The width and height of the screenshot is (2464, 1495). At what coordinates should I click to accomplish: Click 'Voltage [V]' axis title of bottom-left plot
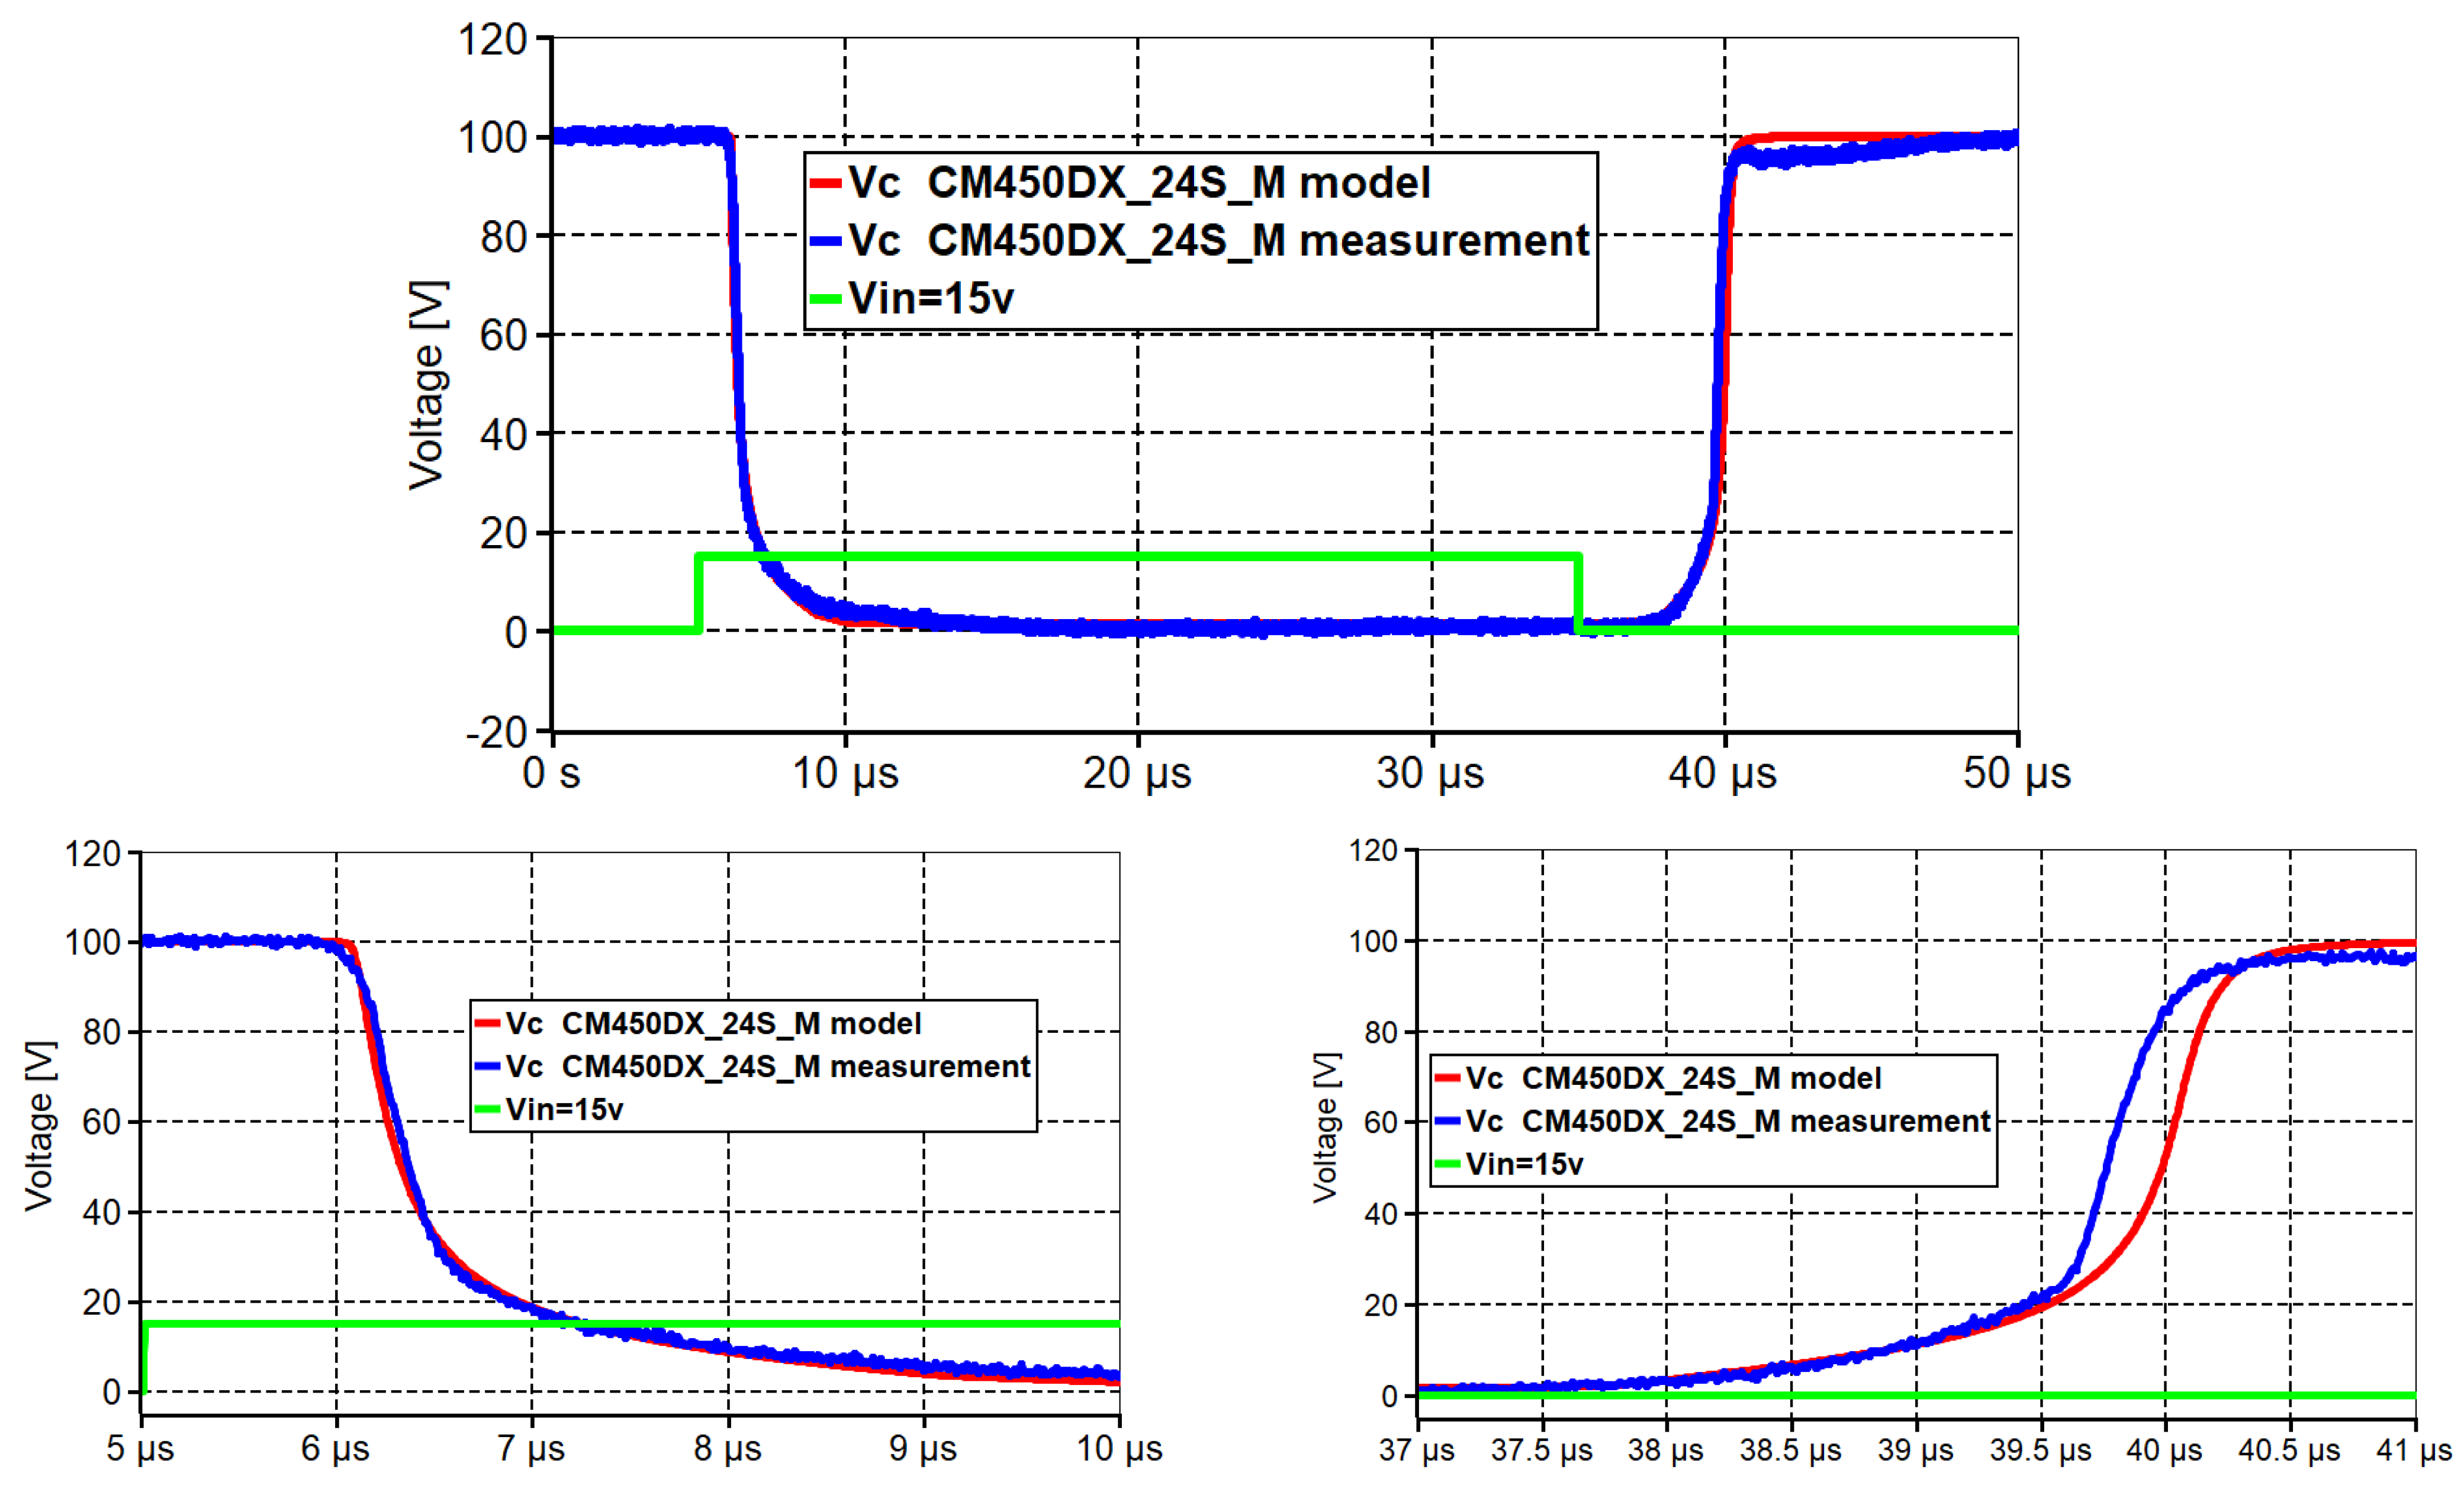click(x=40, y=1126)
